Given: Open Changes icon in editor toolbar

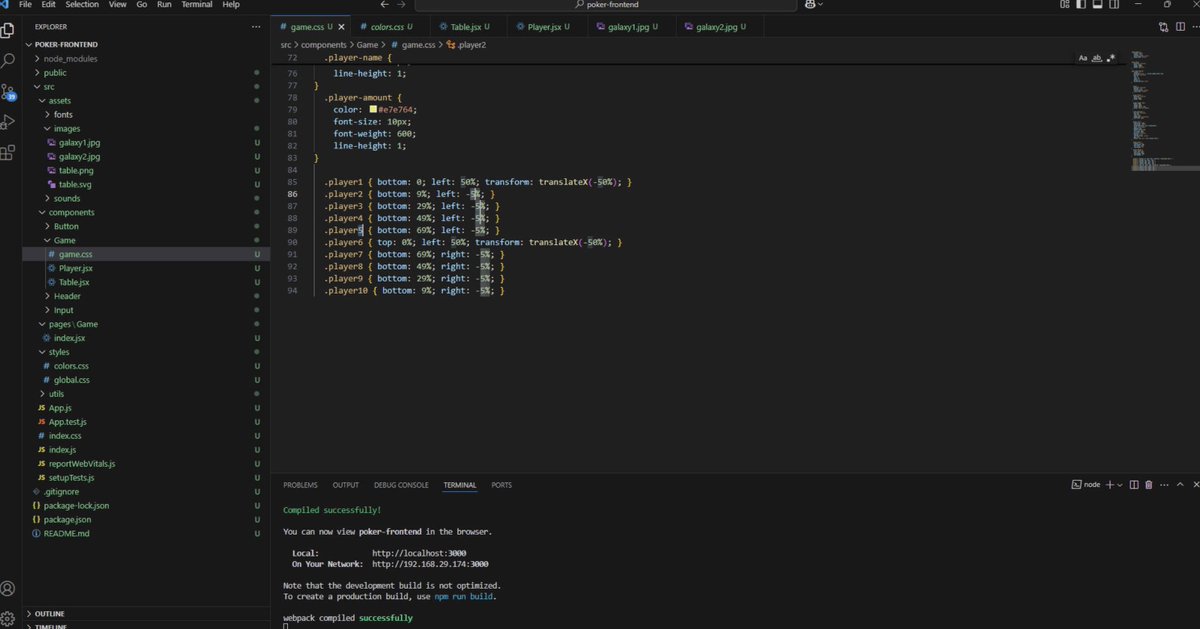Looking at the screenshot, I should click(1165, 27).
